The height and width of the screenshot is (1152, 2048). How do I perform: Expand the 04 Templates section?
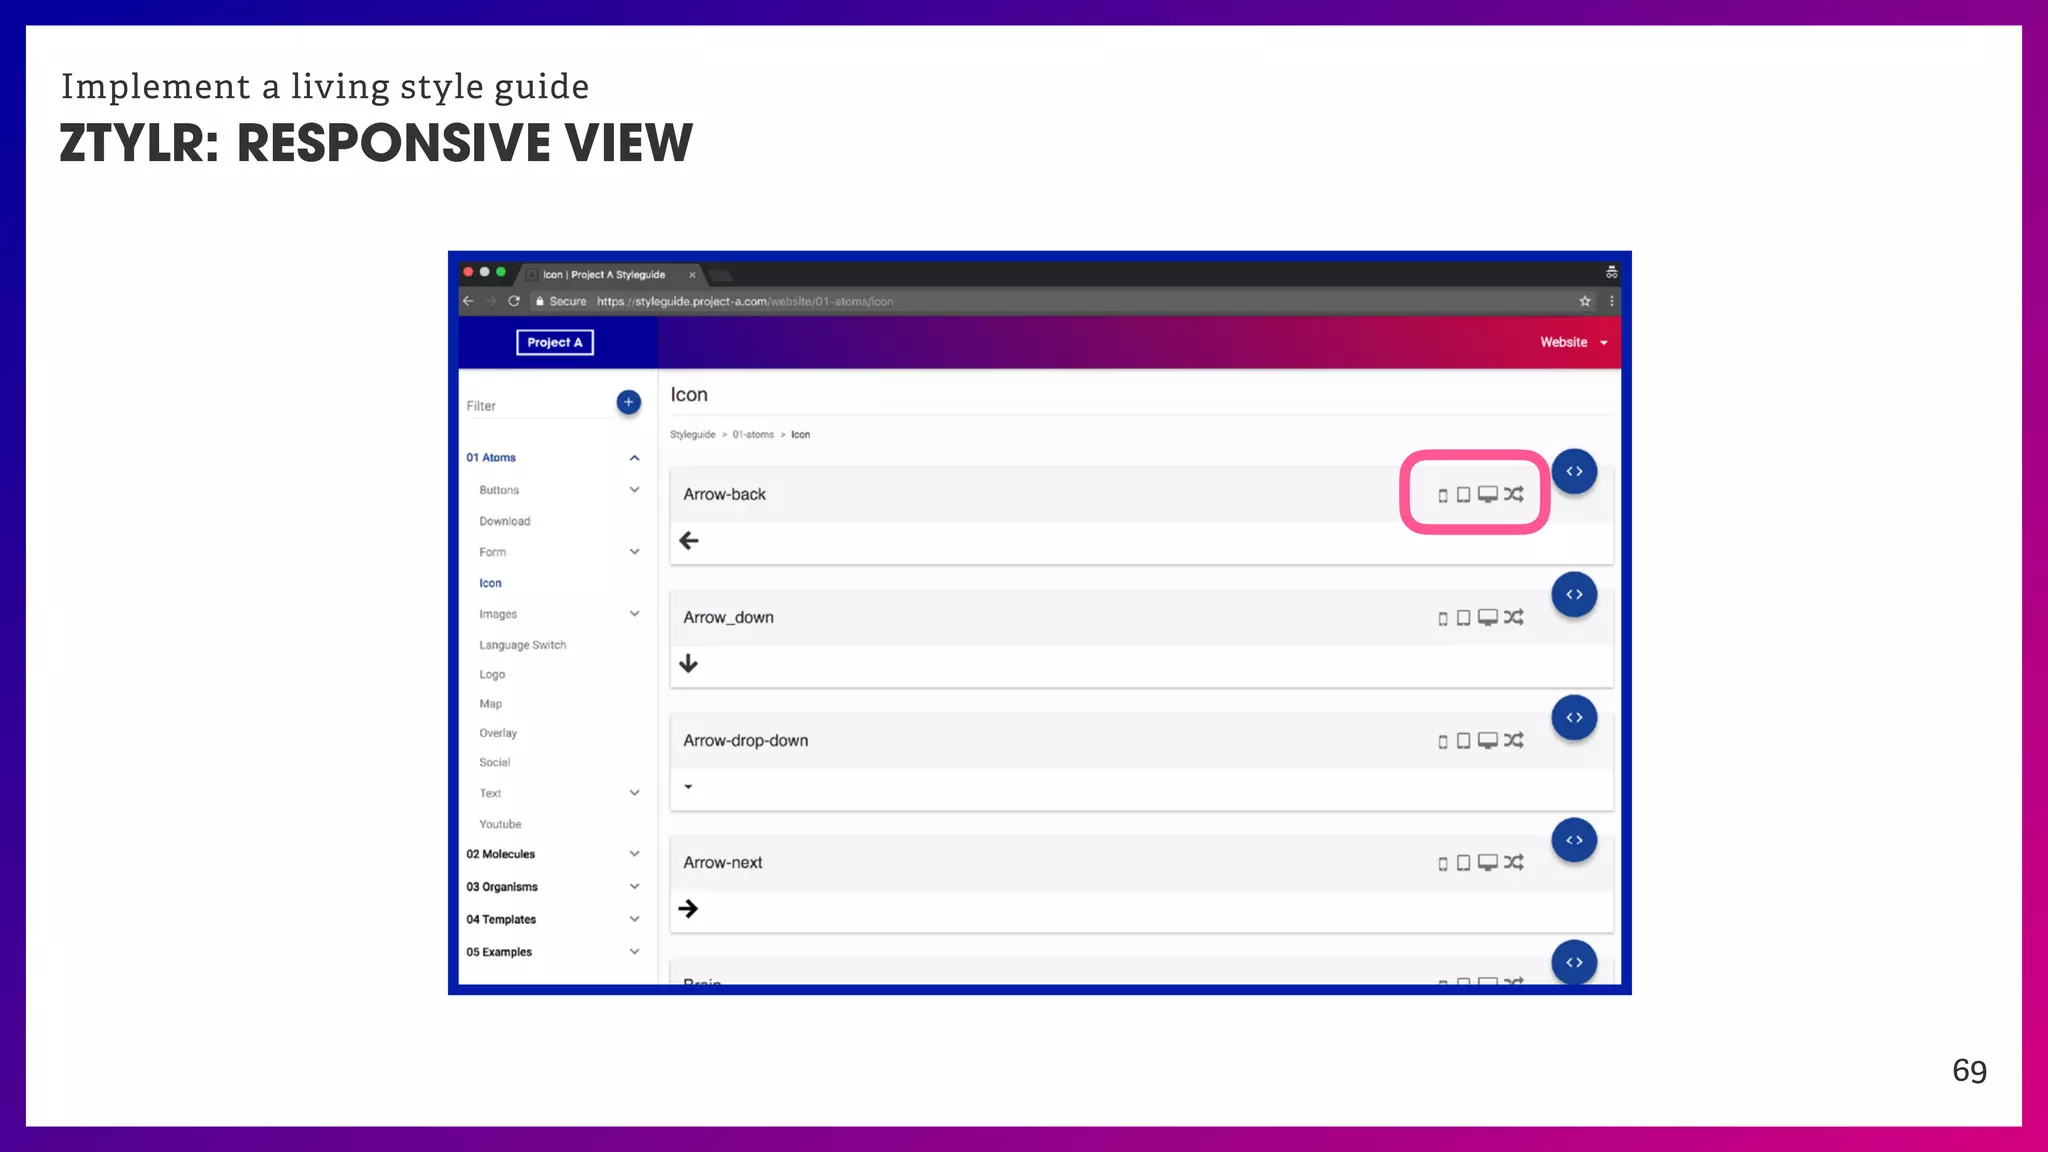(634, 918)
